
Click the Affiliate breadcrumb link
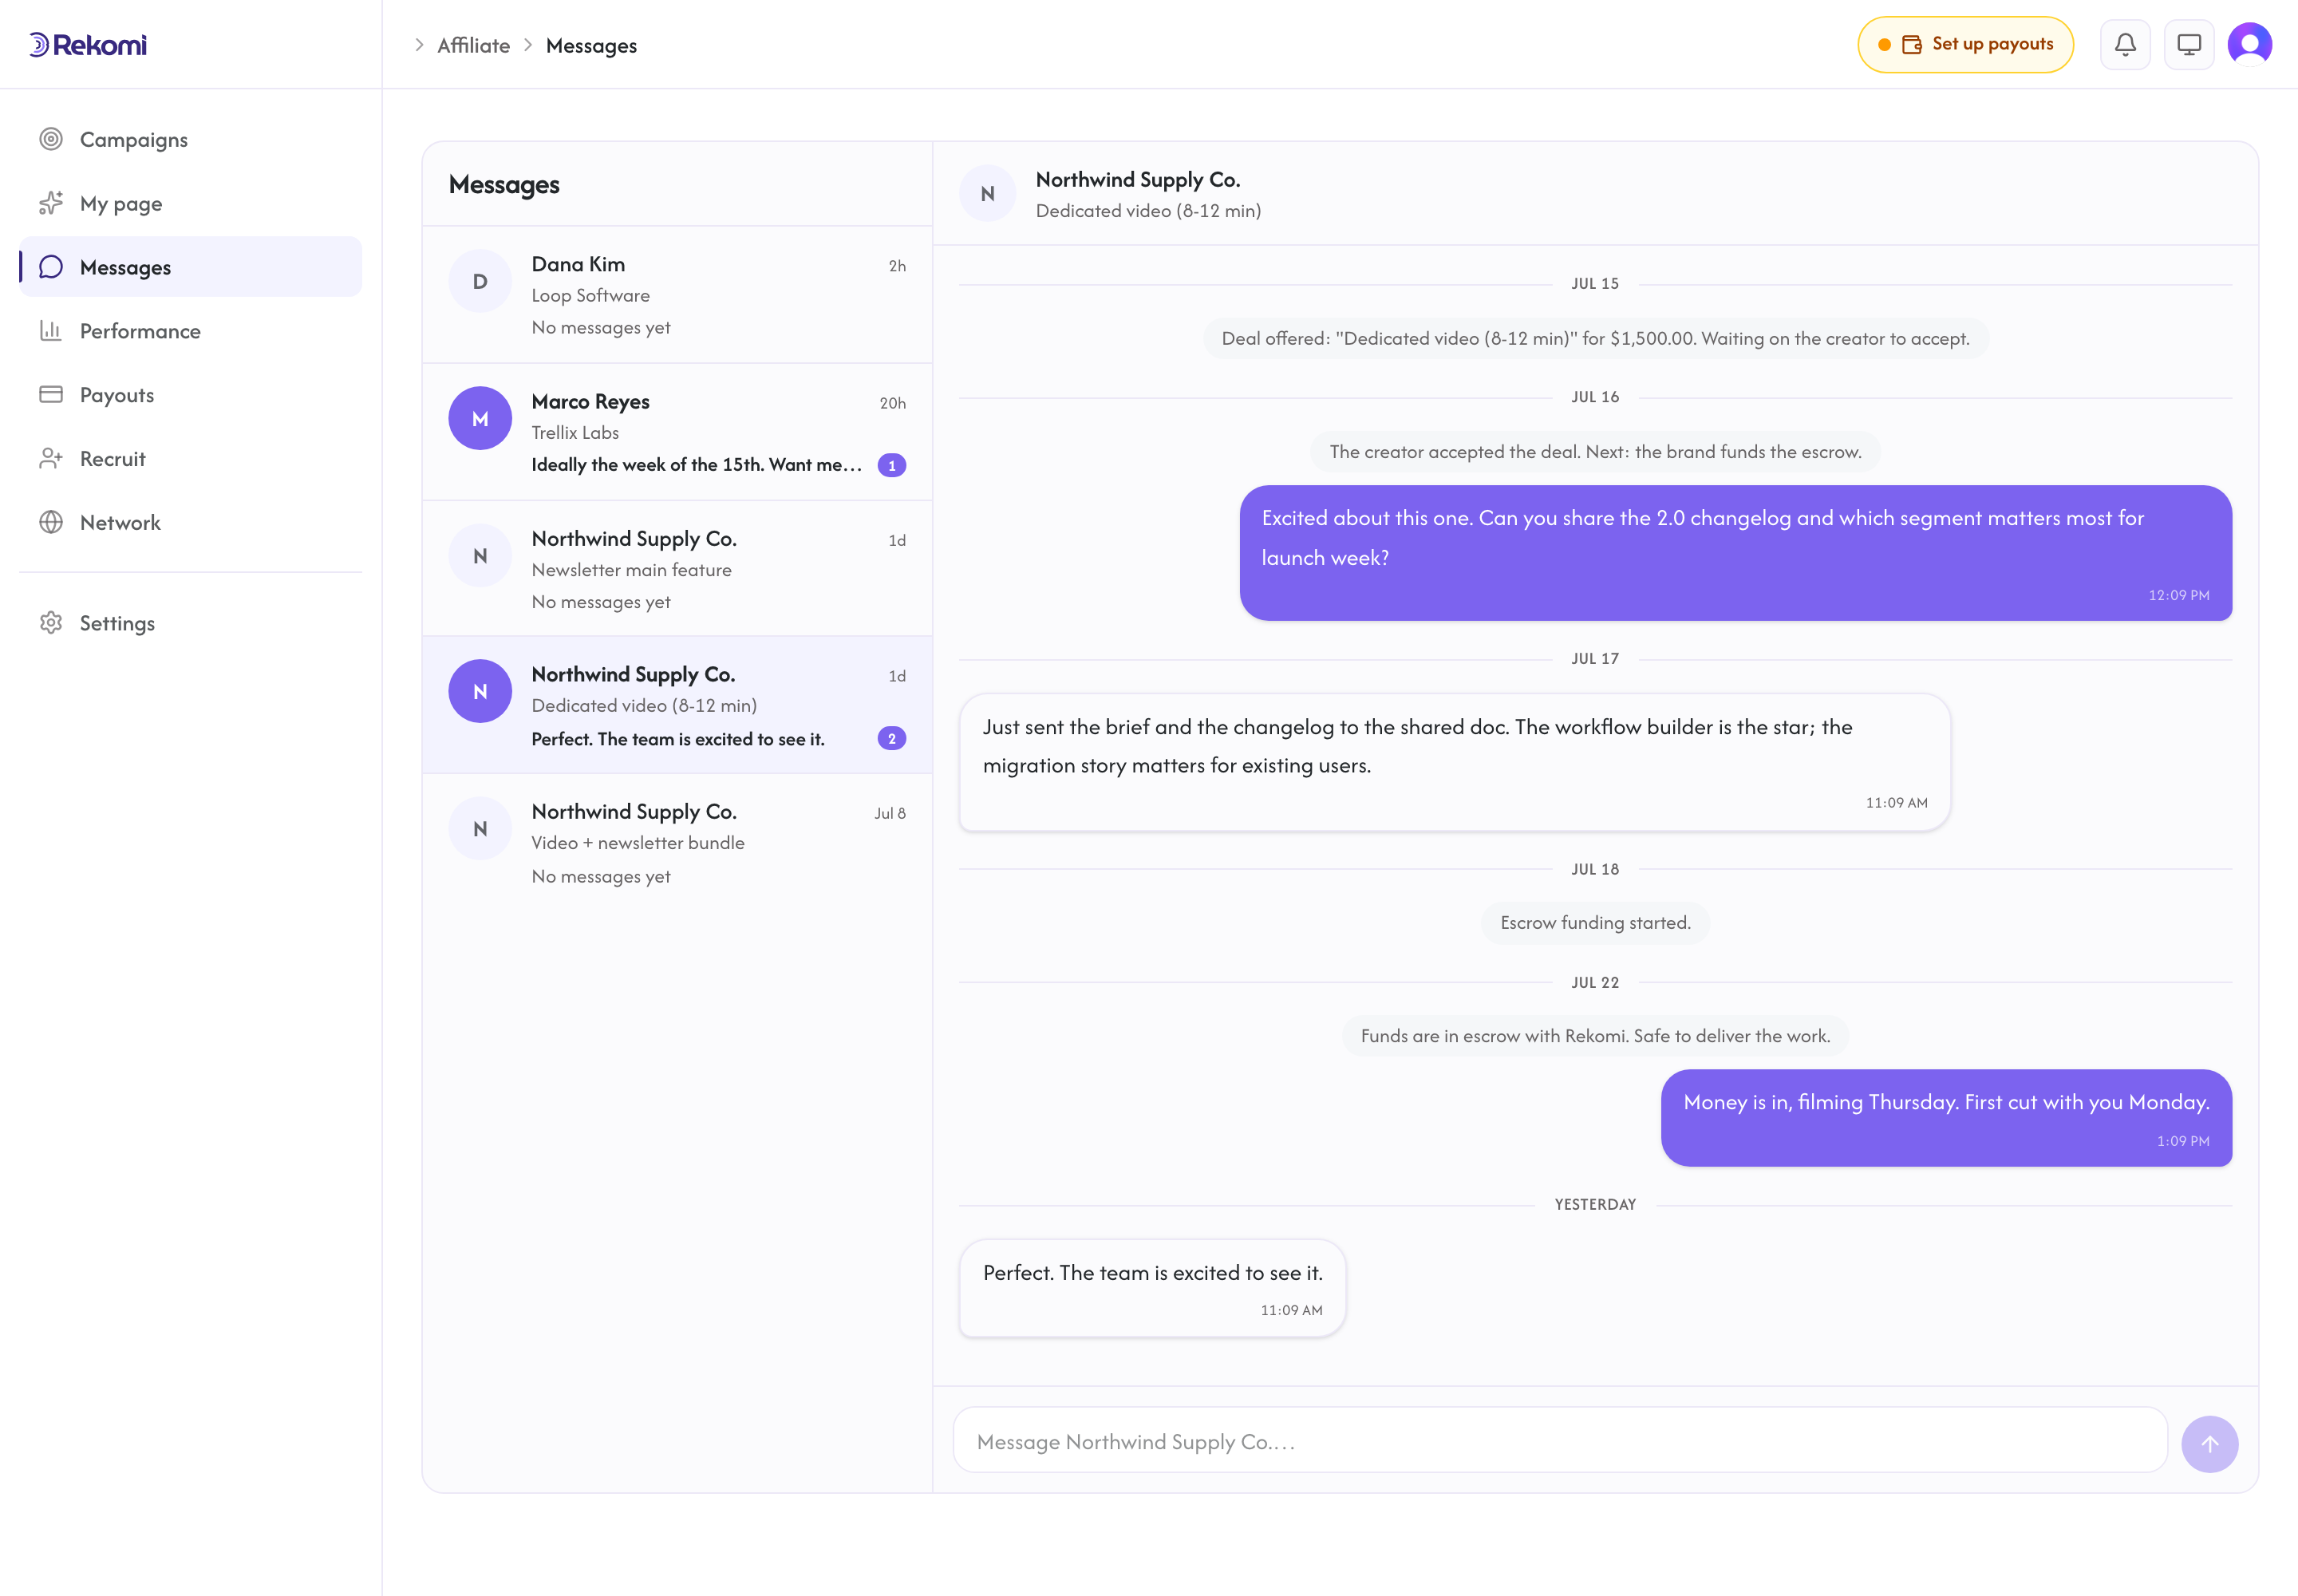(x=473, y=45)
